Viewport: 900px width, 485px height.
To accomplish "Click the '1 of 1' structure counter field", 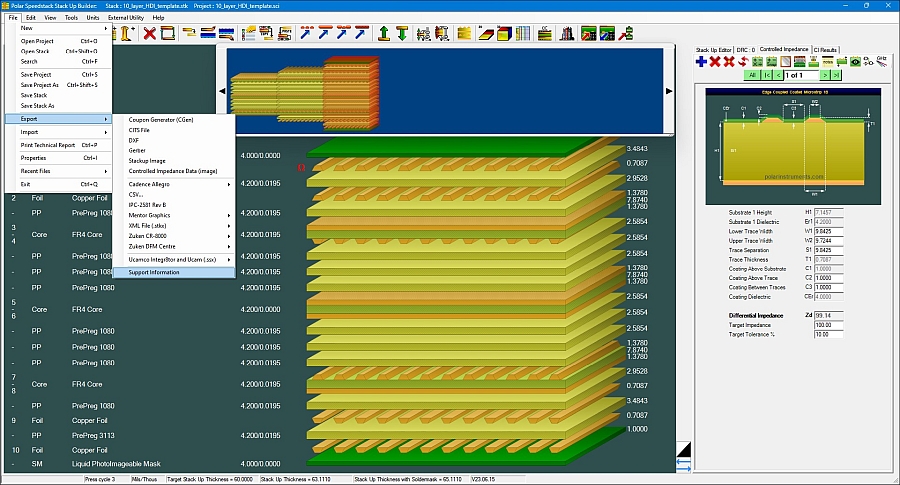I will pos(802,75).
